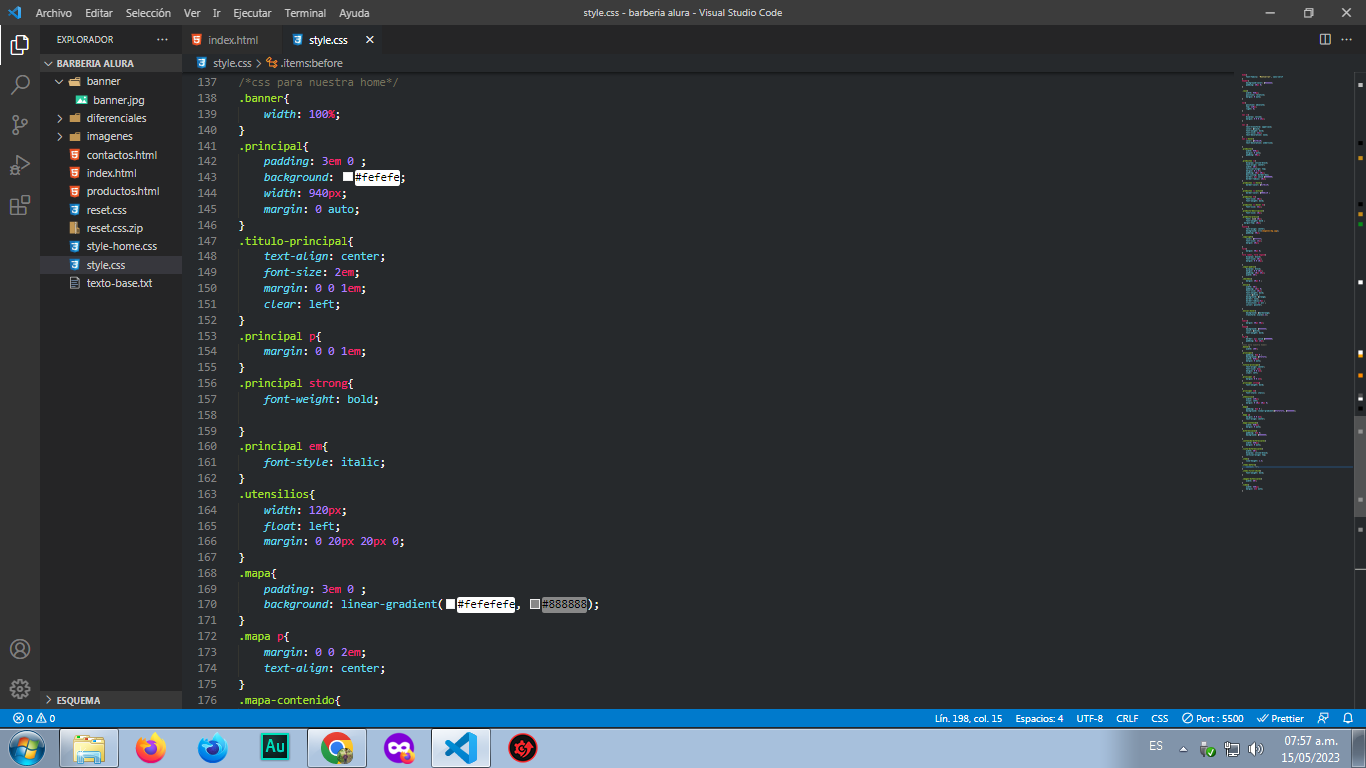This screenshot has height=768, width=1366.
Task: Switch to the index.html tab
Action: (x=232, y=40)
